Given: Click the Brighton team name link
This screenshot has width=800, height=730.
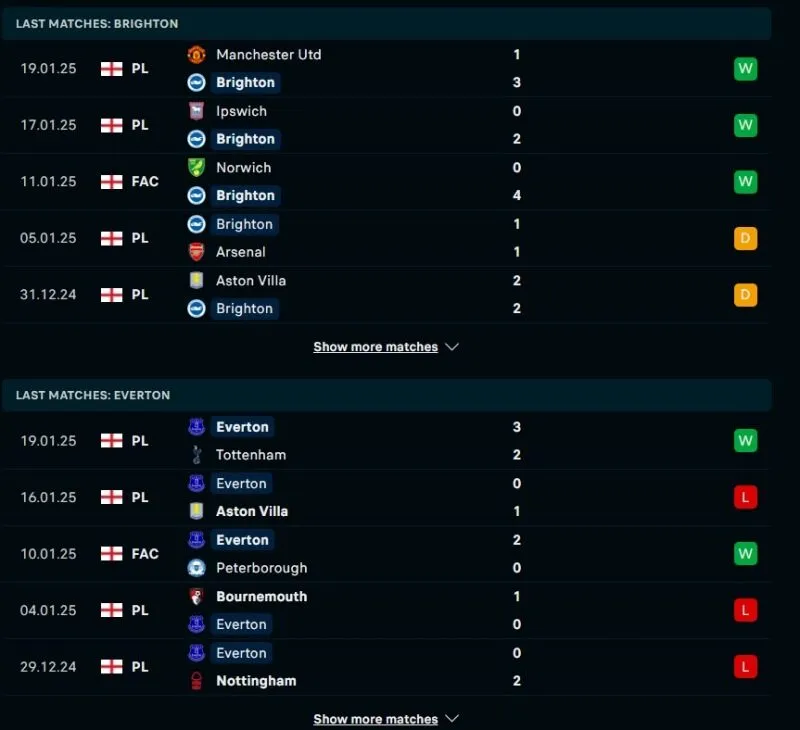Looking at the screenshot, I should click(x=246, y=82).
